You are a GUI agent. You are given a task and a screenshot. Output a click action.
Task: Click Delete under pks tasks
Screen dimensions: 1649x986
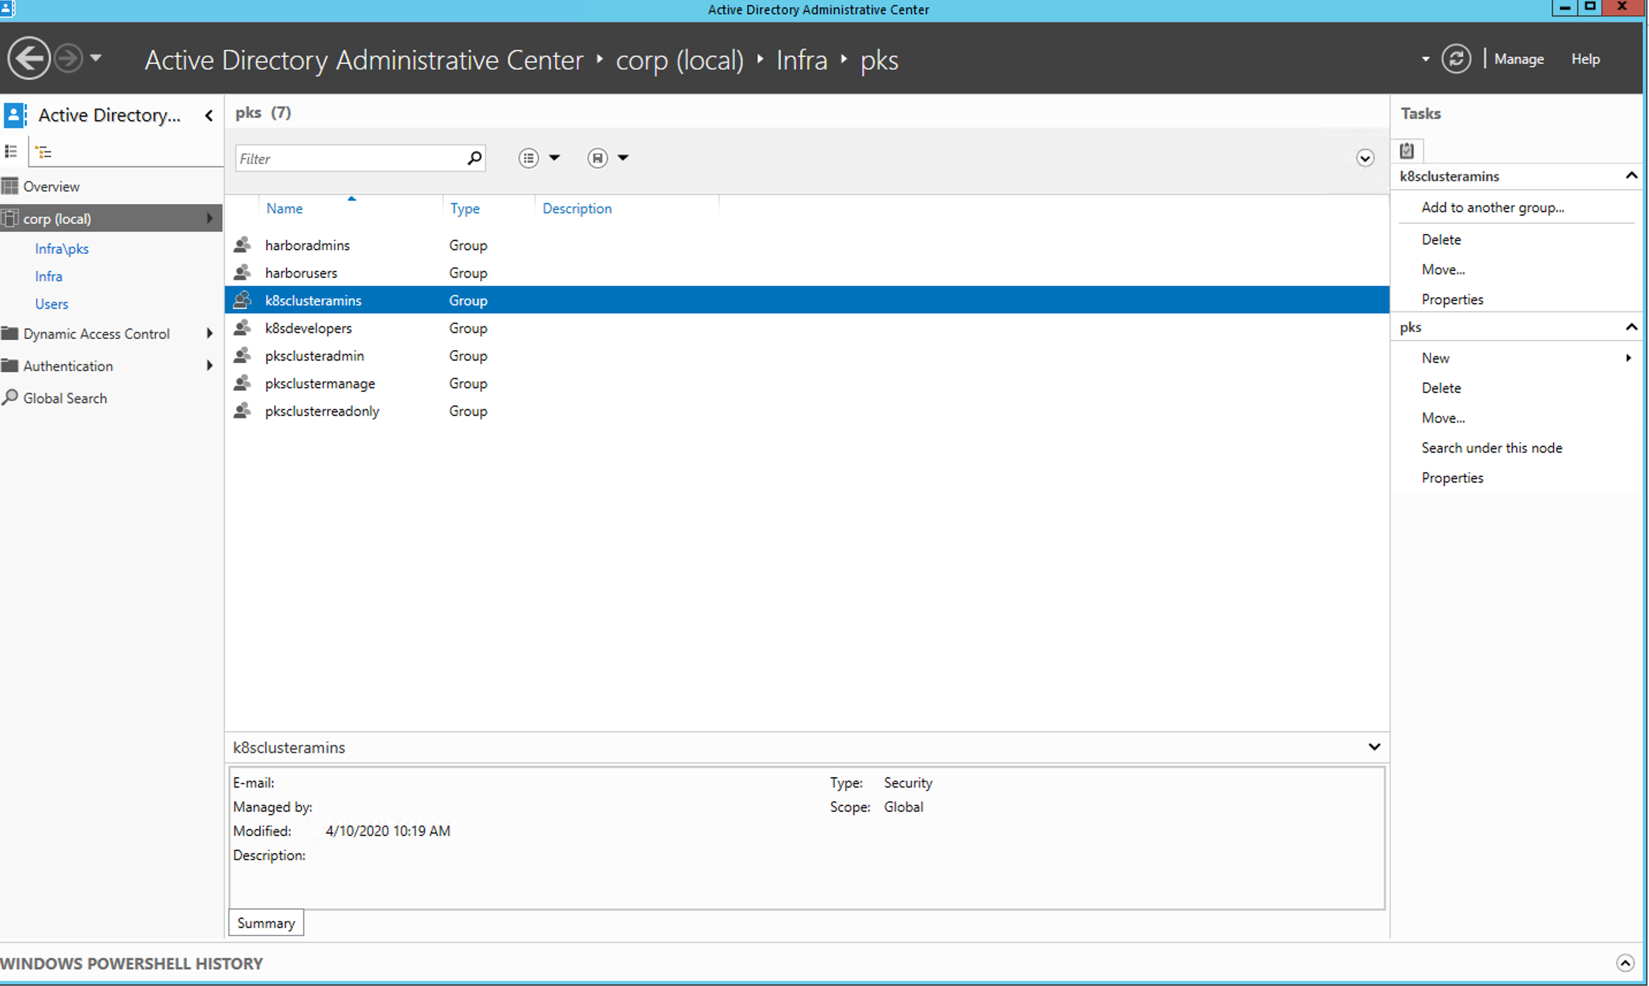tap(1441, 388)
